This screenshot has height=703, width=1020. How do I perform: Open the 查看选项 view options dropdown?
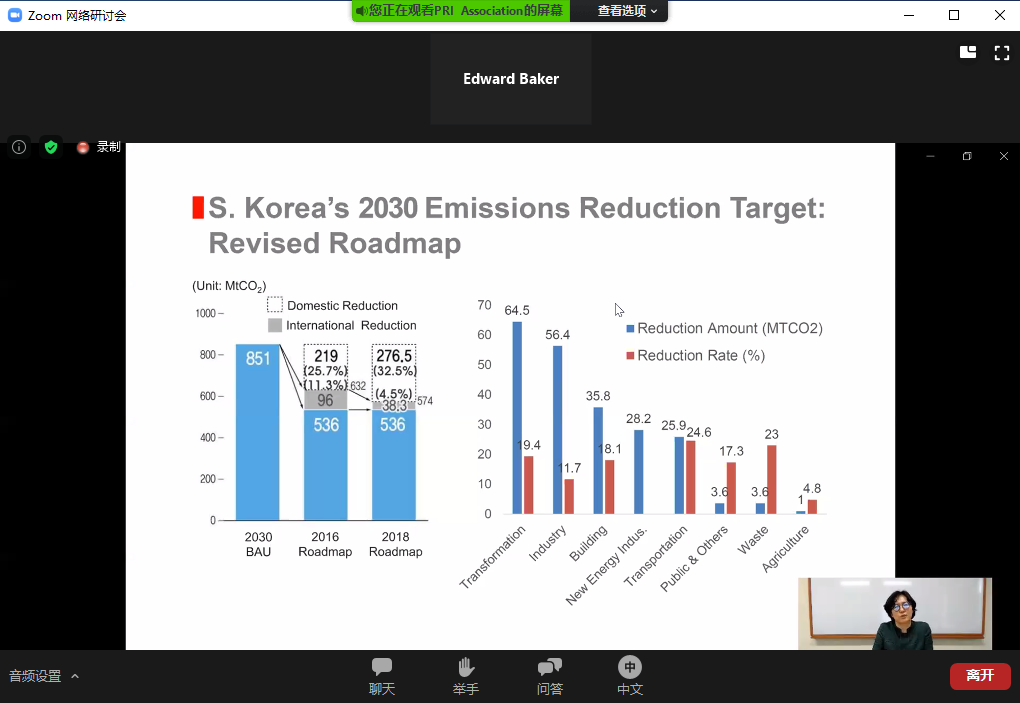pos(627,11)
